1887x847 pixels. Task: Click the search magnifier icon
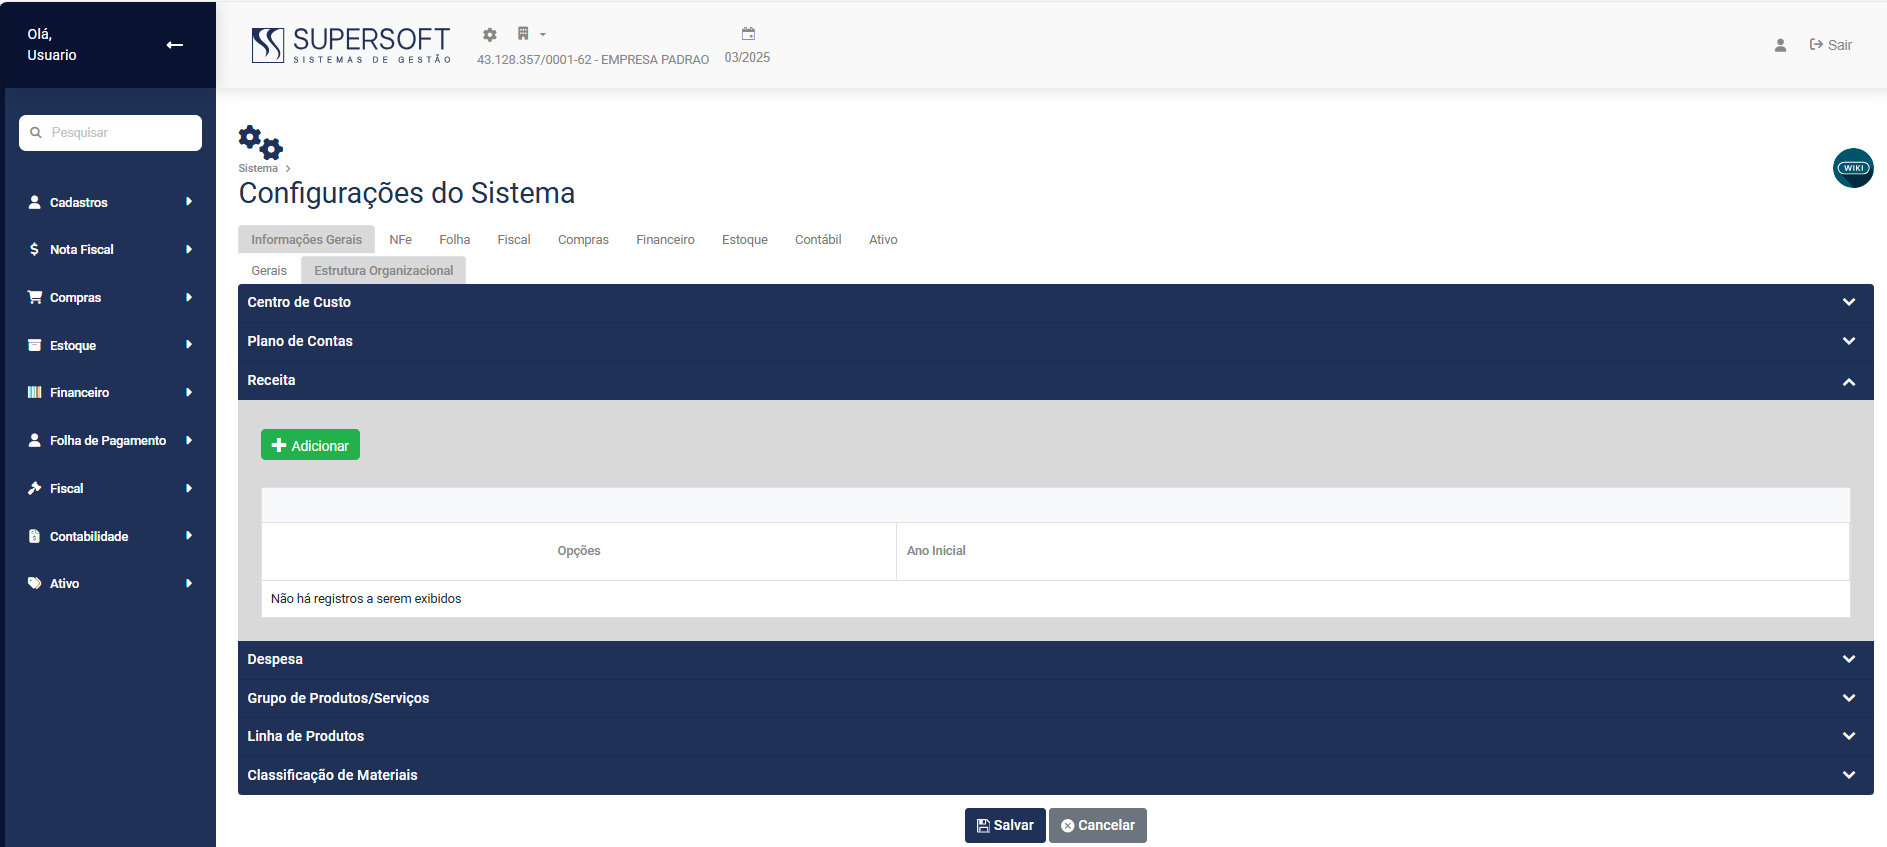tap(36, 132)
